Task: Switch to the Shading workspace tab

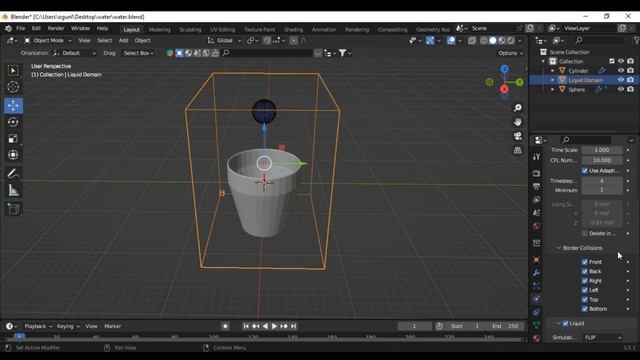Action: [293, 29]
